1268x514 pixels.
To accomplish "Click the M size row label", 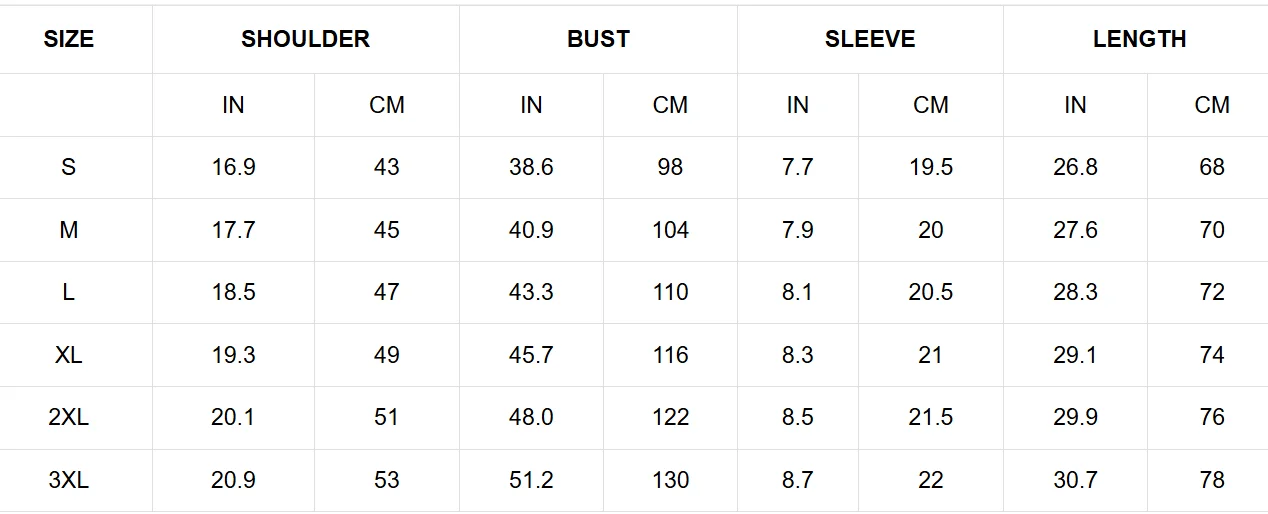I will coord(68,230).
